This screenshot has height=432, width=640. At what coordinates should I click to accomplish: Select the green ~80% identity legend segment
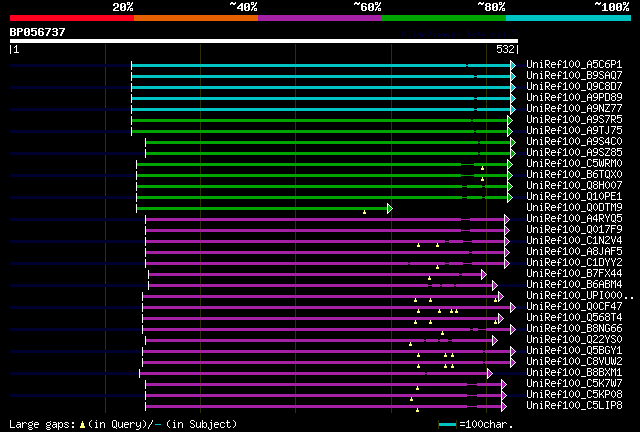(444, 18)
